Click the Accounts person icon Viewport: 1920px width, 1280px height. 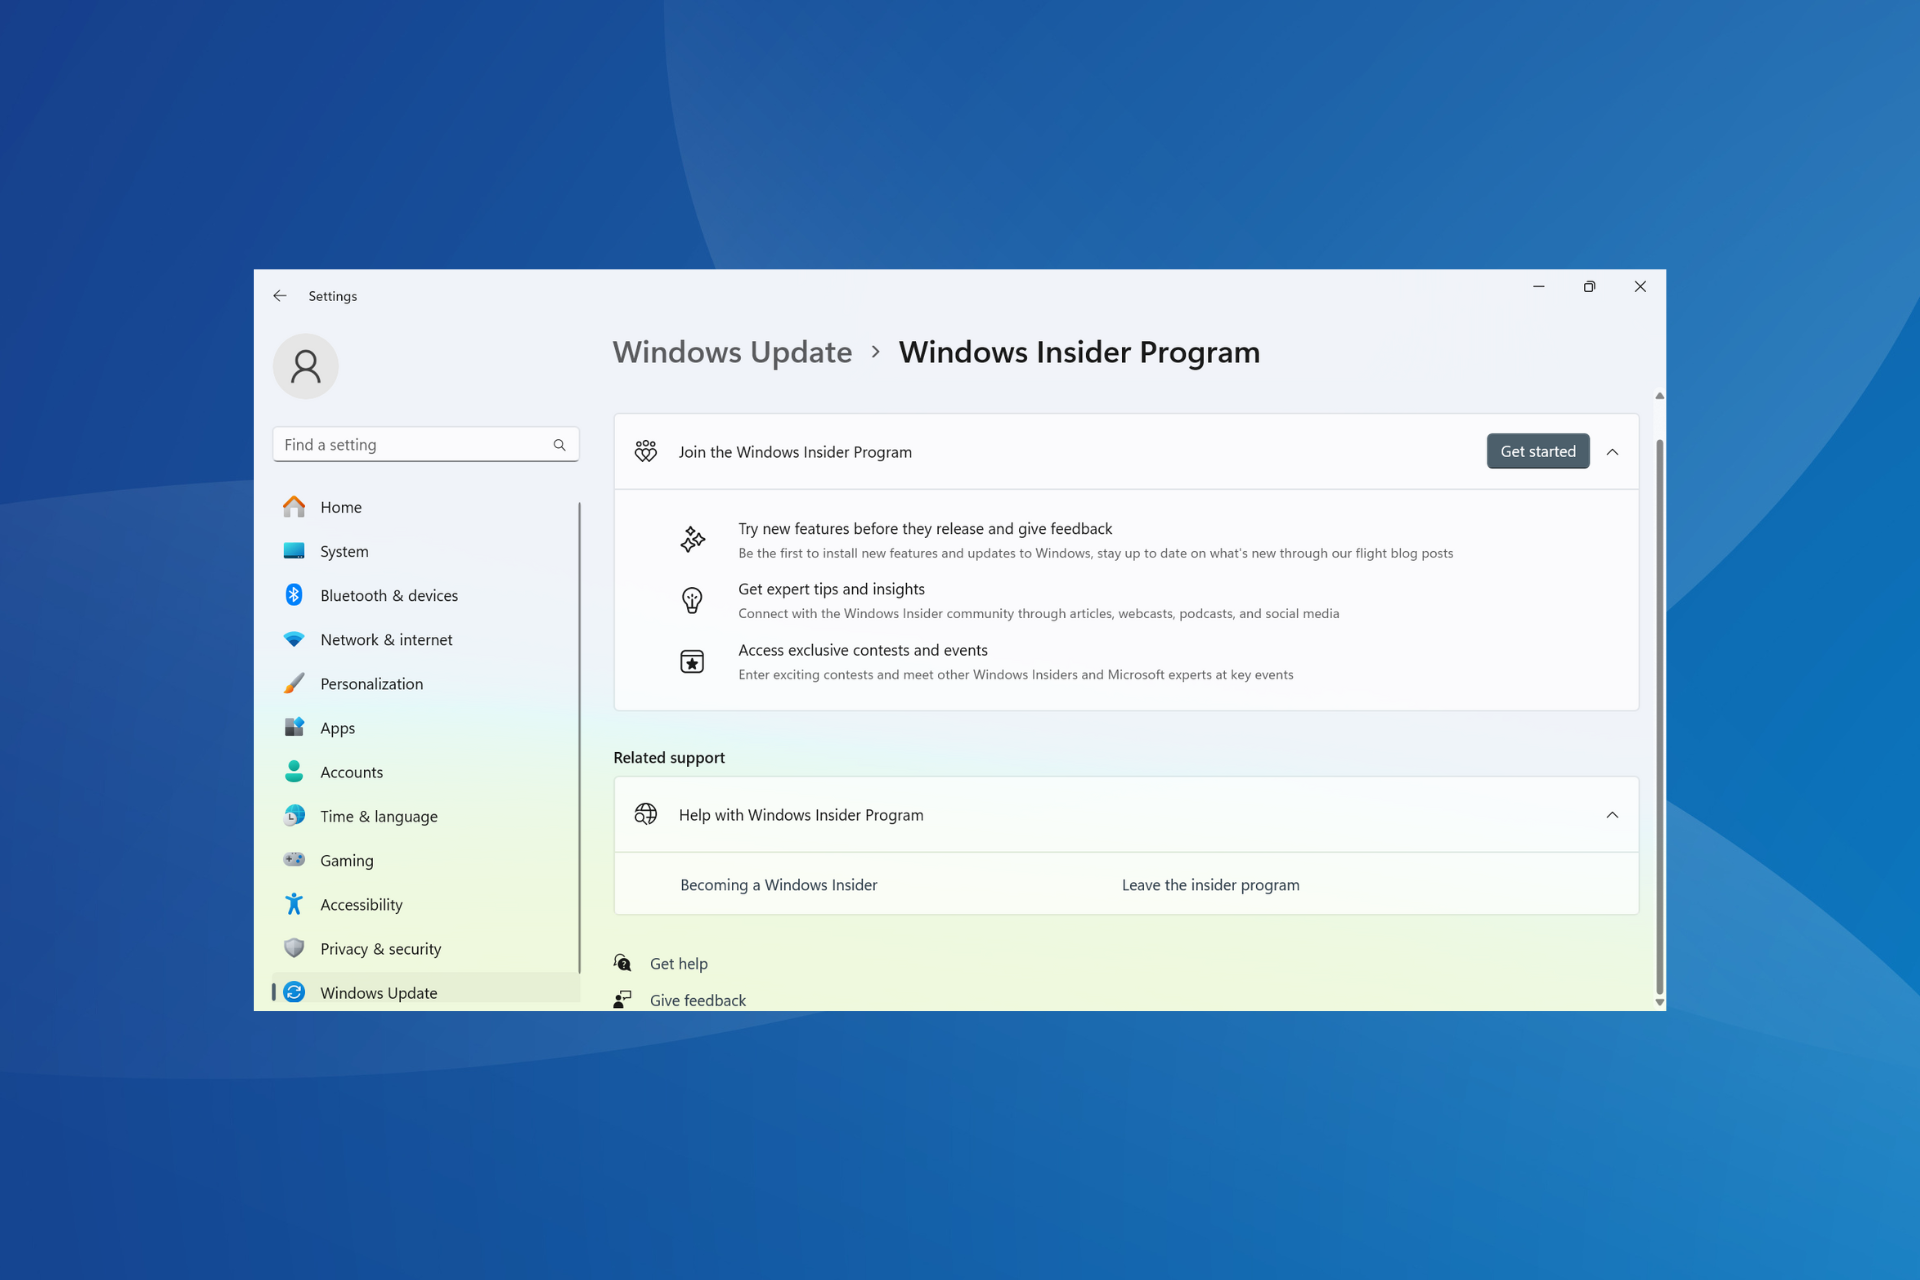tap(294, 771)
